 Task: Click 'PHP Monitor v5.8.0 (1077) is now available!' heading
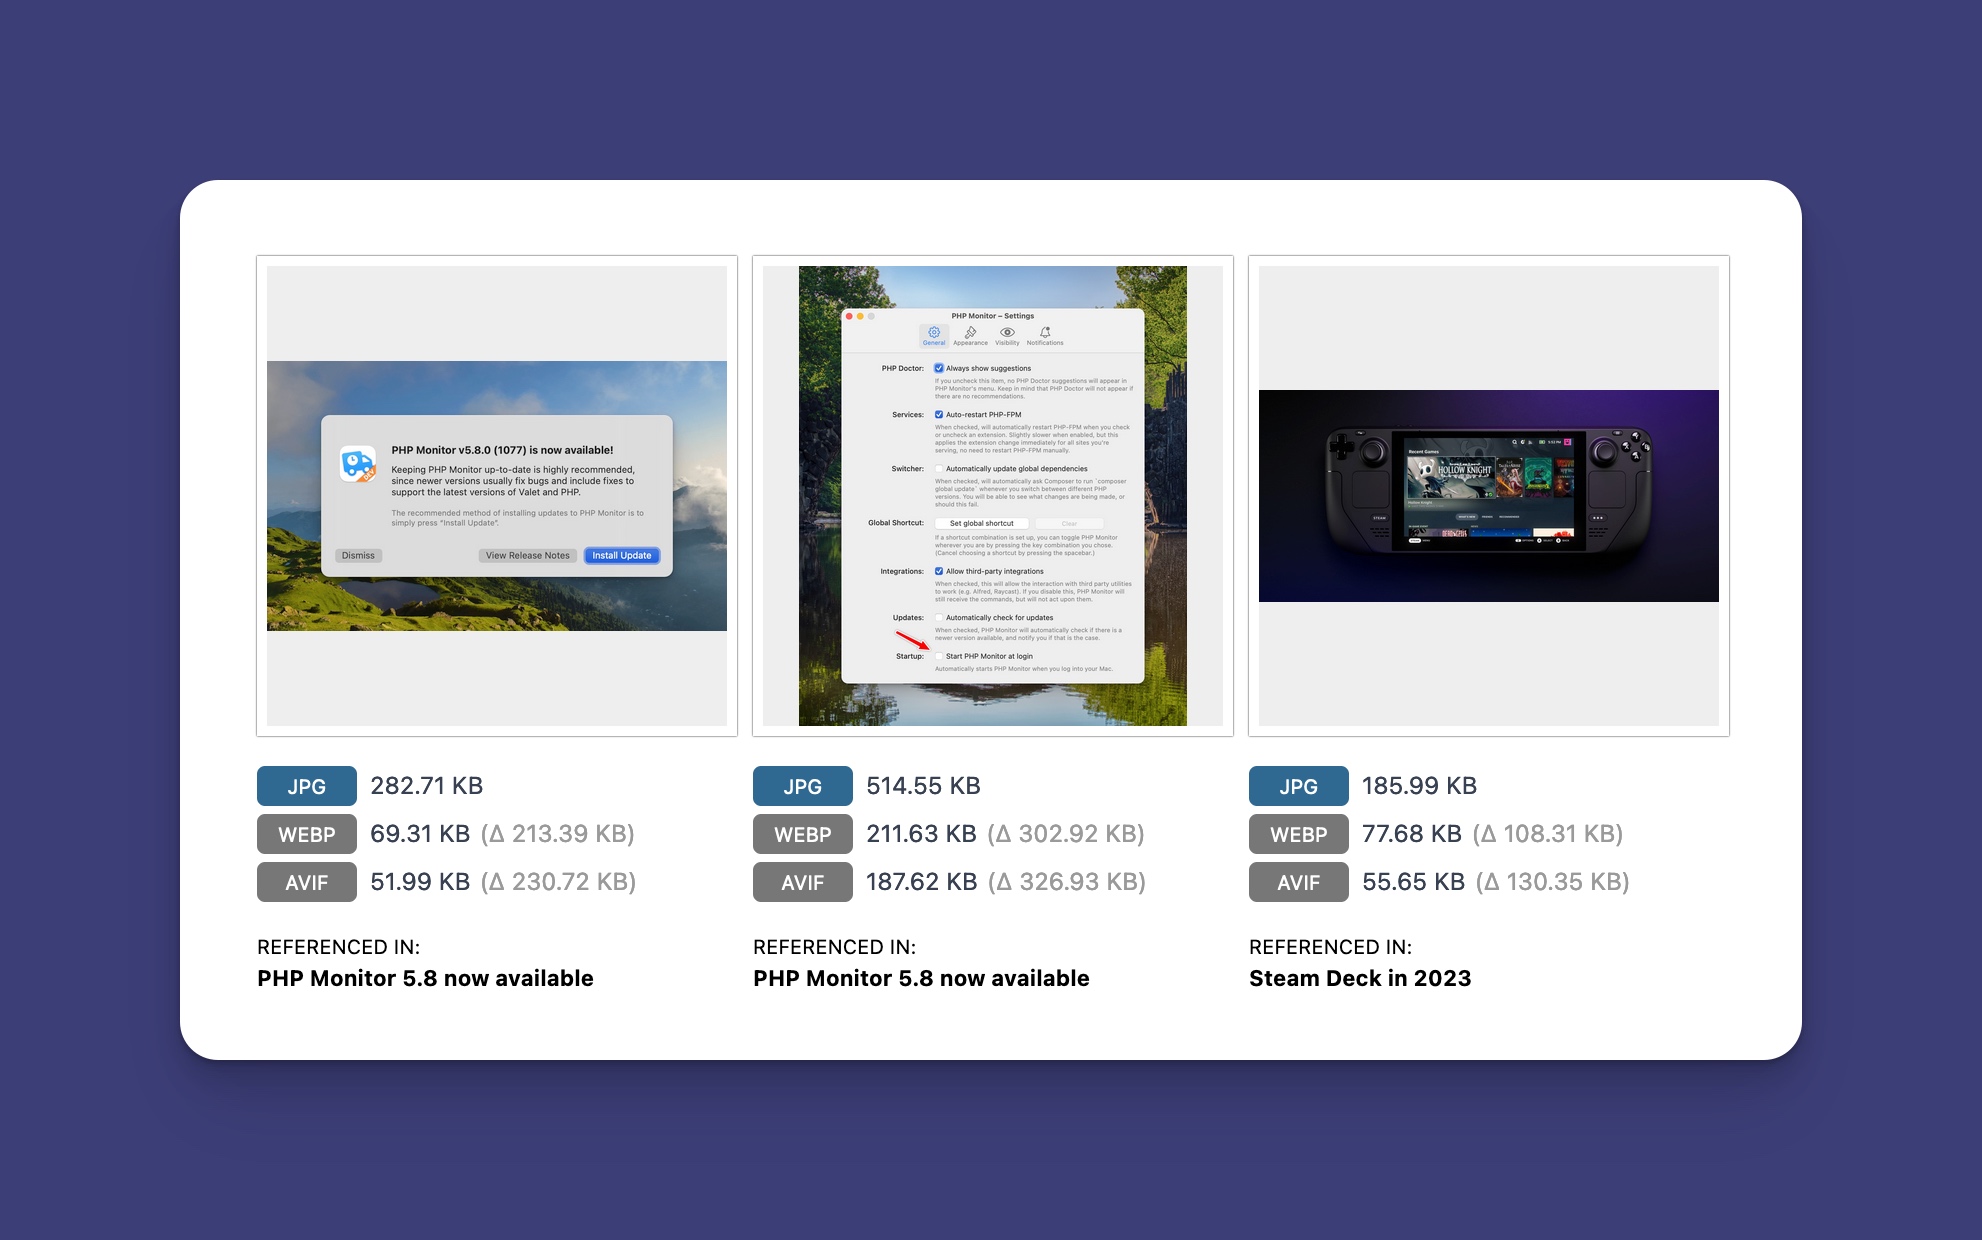pos(502,450)
